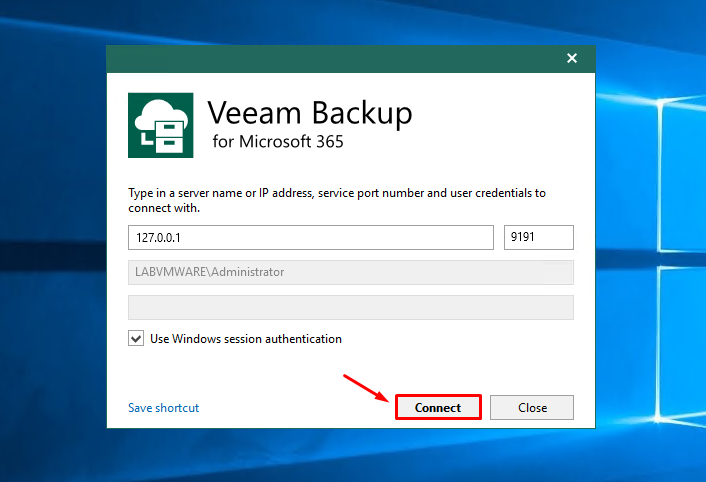706x482 pixels.
Task: Click the 'Use Windows session authentication' label
Action: 246,338
